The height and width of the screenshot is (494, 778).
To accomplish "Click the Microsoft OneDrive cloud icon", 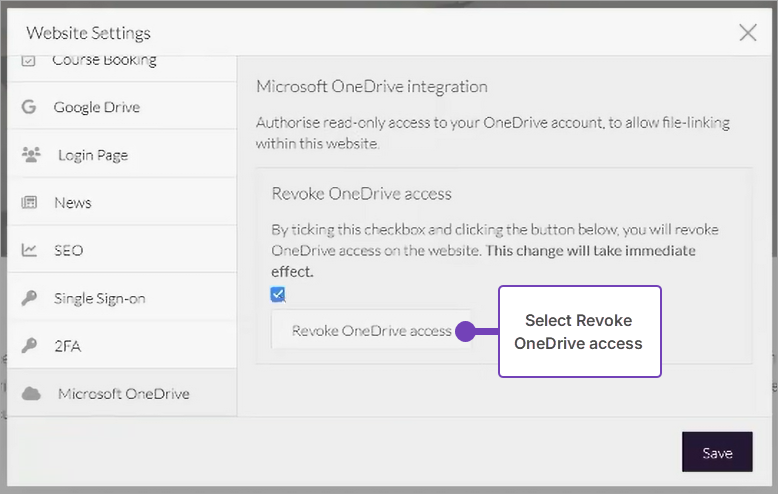I will coord(31,394).
